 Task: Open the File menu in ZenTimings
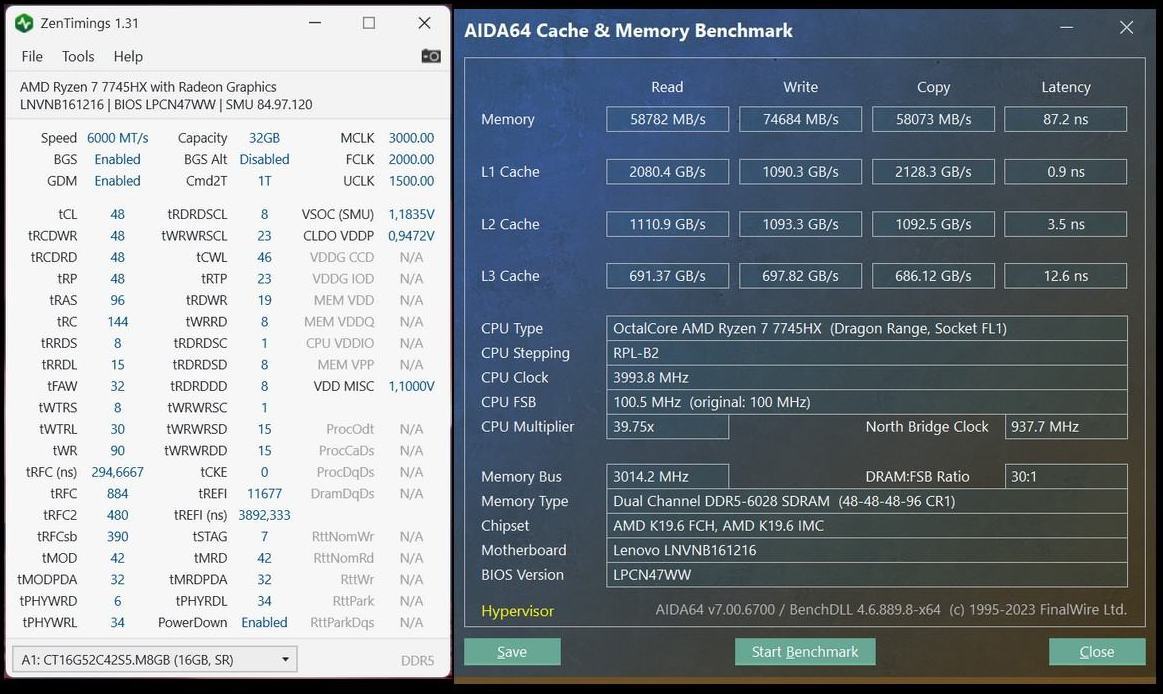(32, 56)
